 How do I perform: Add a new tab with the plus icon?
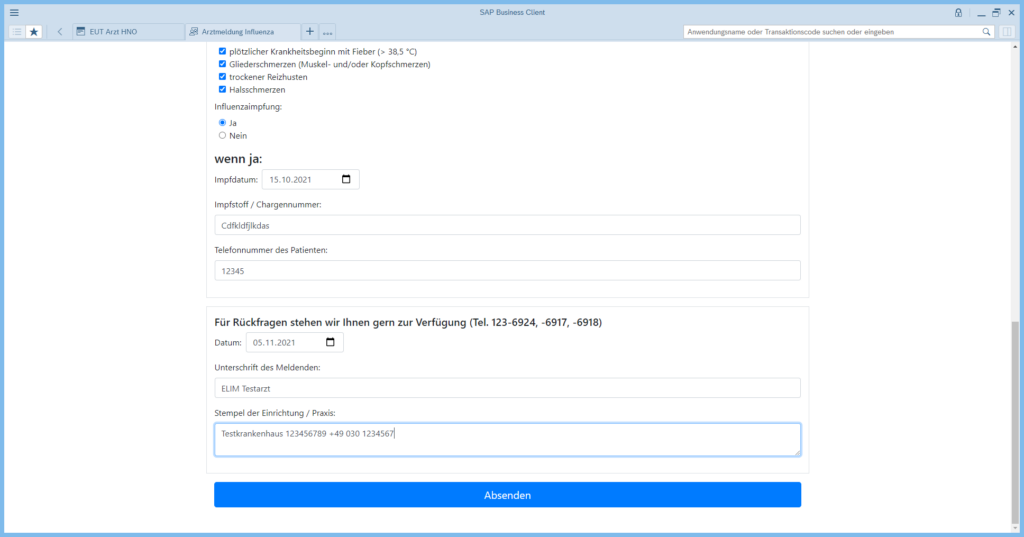pos(309,32)
